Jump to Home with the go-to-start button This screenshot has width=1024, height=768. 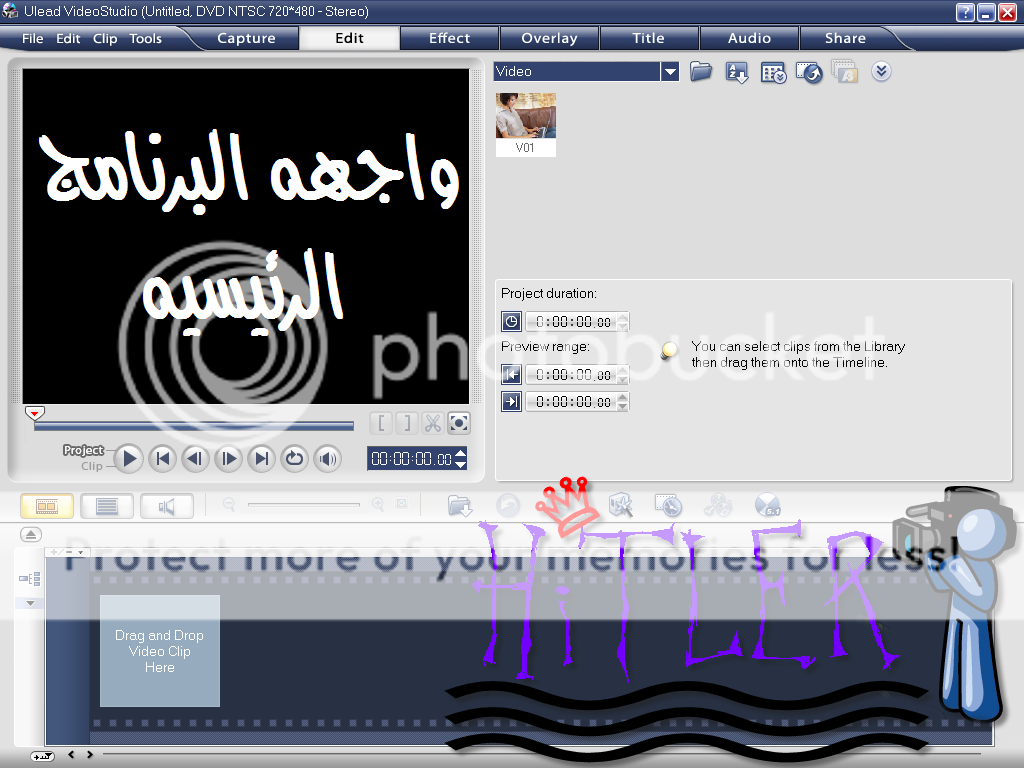click(x=163, y=458)
